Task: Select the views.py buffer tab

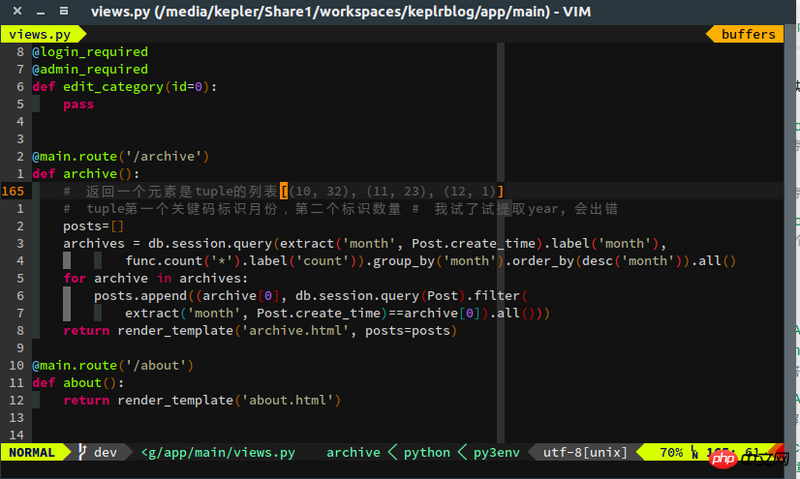Action: click(40, 34)
